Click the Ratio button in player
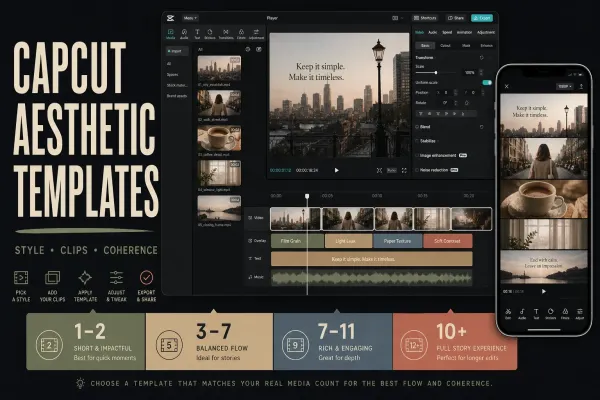The image size is (600, 400). 391,170
